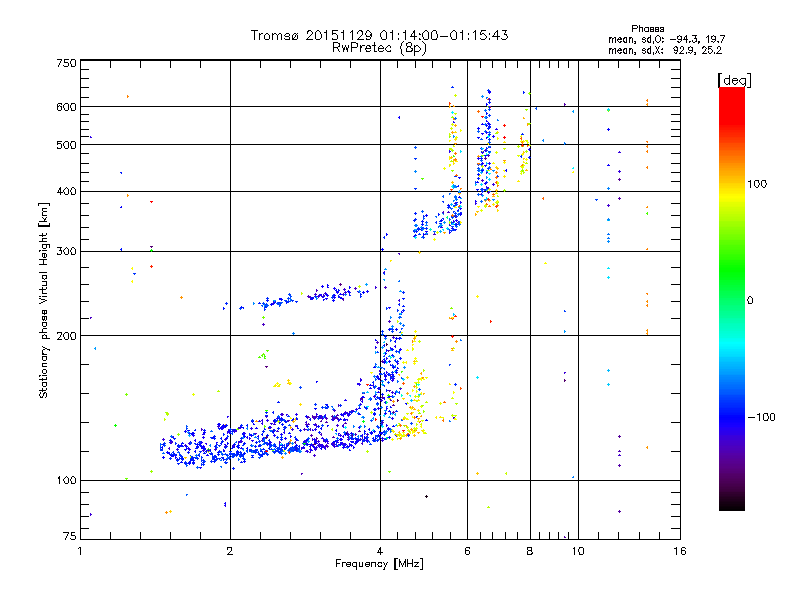The image size is (800, 600).
Task: Click the plot title 'Tromsø 20151129 01:14:00-01:15:43'
Action: pos(379,35)
